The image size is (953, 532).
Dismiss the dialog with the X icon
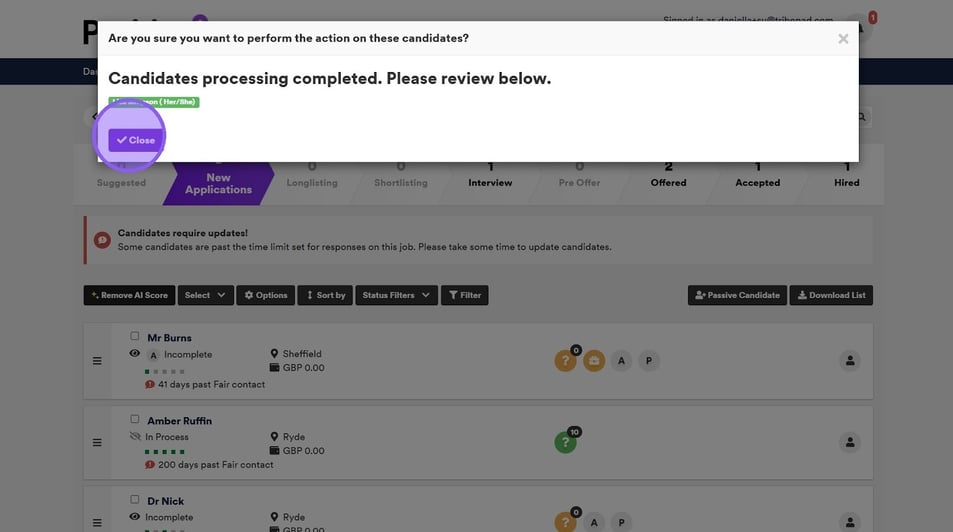tap(843, 39)
